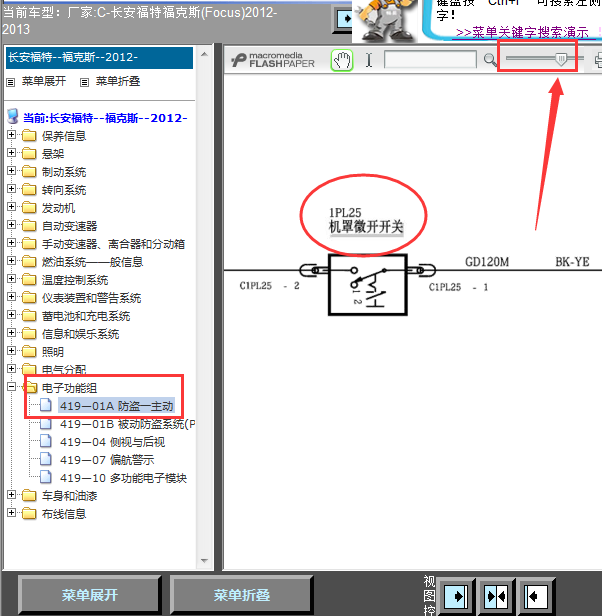This screenshot has width=602, height=616.
Task: Click the 照明 folder icon
Action: pyautogui.click(x=29, y=351)
